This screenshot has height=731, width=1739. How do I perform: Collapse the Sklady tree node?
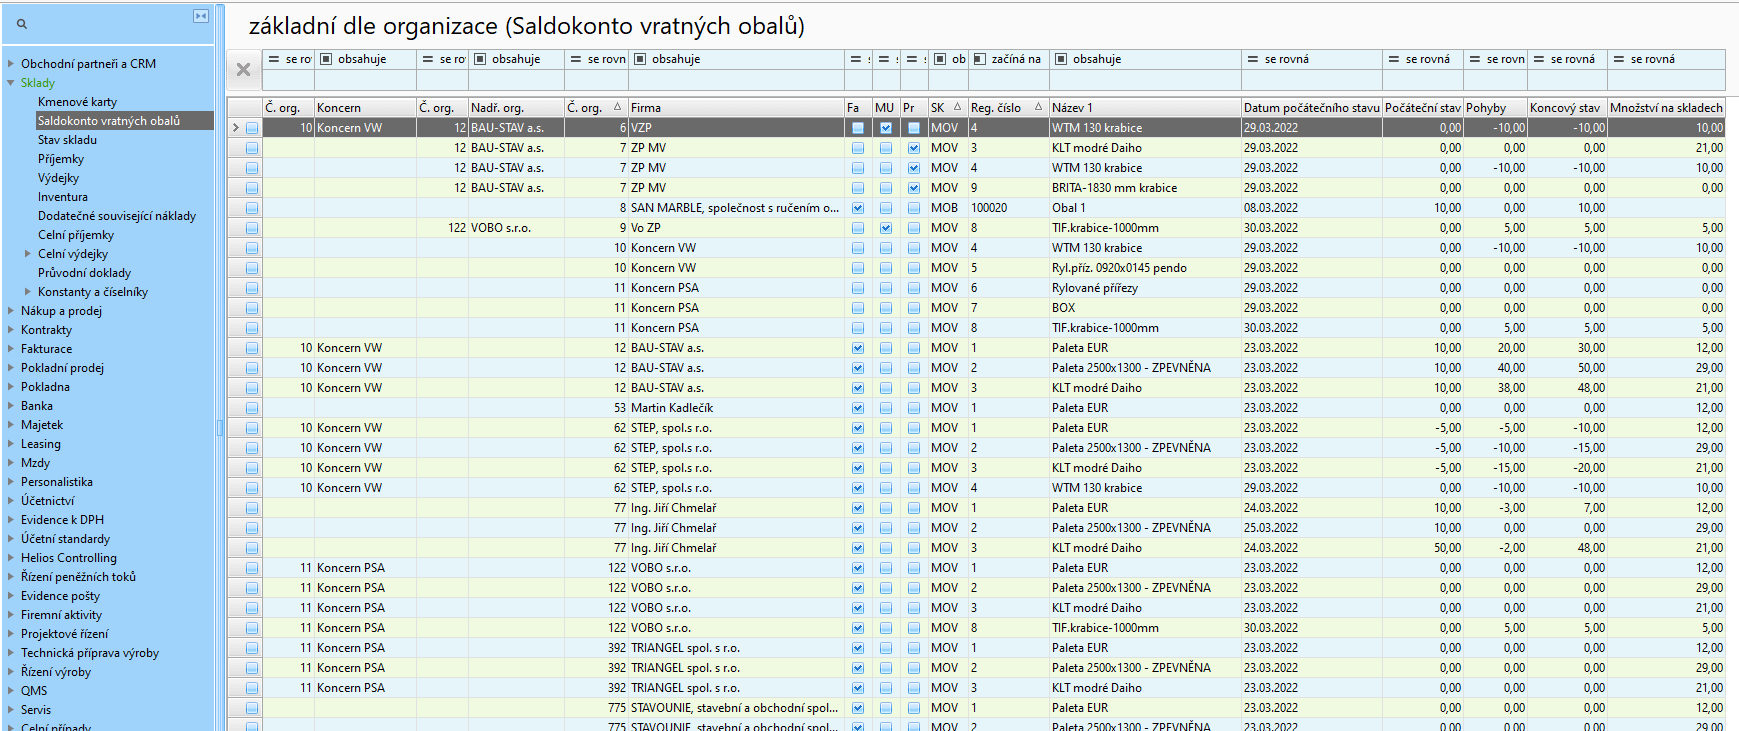11,82
